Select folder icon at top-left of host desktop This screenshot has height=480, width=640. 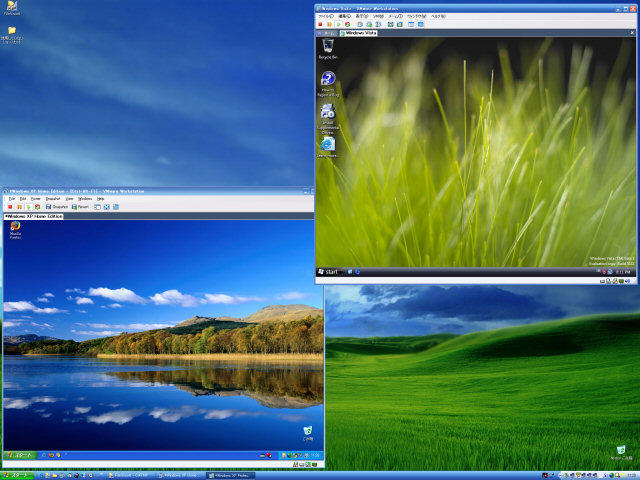[12, 8]
